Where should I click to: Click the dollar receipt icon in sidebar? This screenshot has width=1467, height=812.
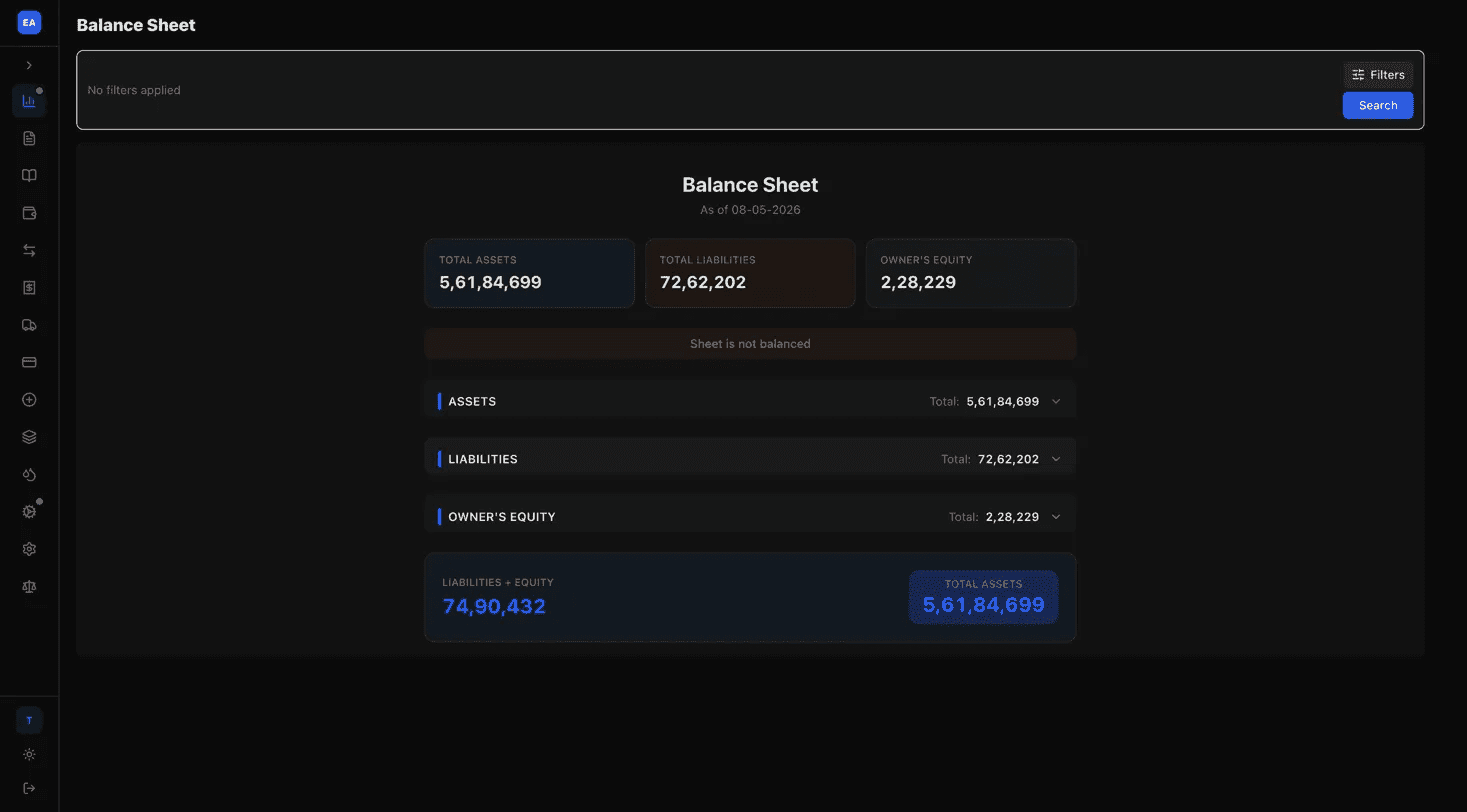coord(29,288)
